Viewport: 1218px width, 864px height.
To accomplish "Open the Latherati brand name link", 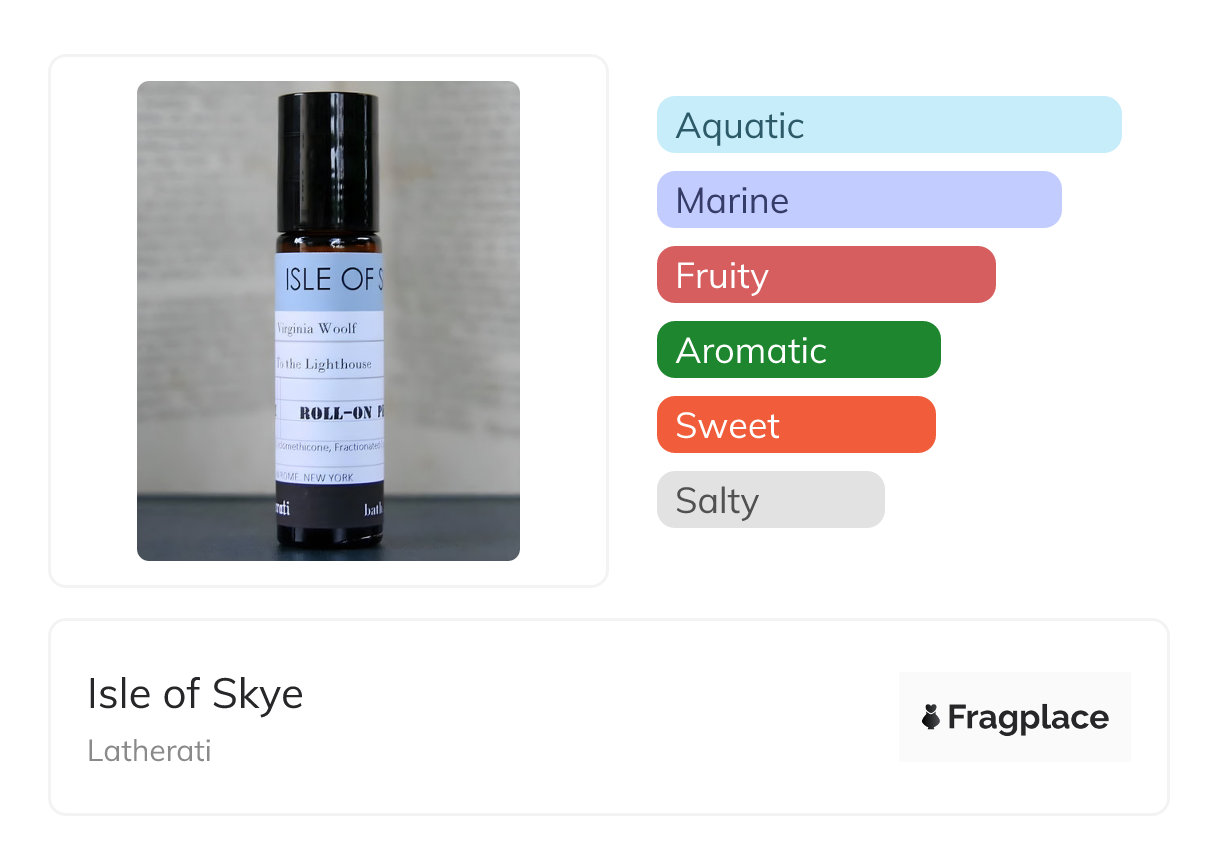I will coord(149,751).
